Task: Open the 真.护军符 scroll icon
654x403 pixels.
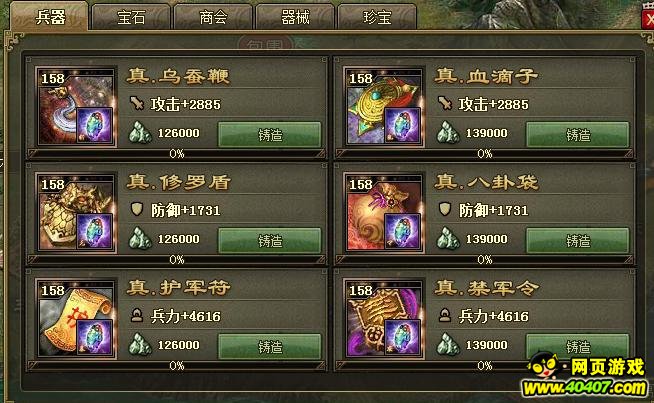Action: click(x=76, y=320)
